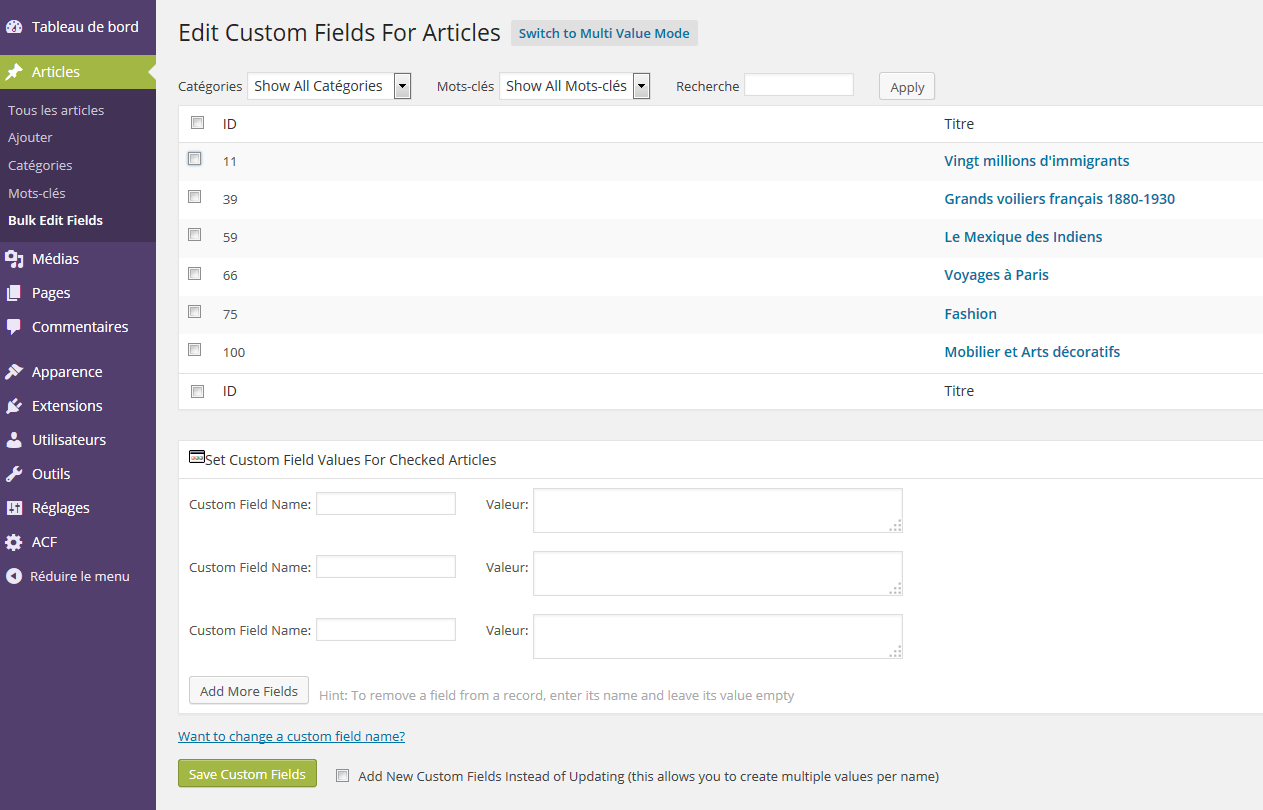Follow the 'Want to change a custom field name?' link
Viewport: 1263px width, 810px height.
291,737
